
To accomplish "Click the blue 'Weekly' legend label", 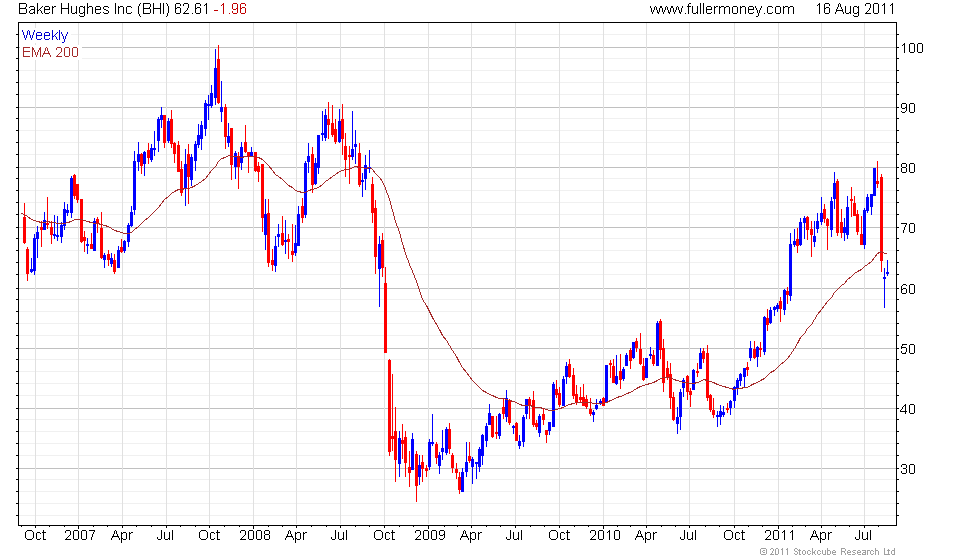I will (44, 36).
